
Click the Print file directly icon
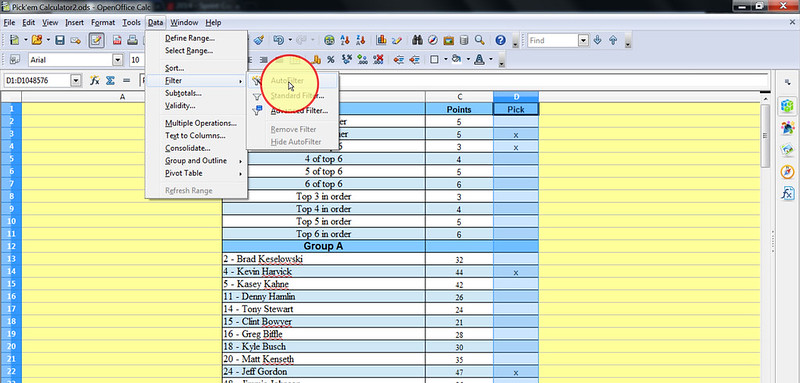click(x=132, y=40)
